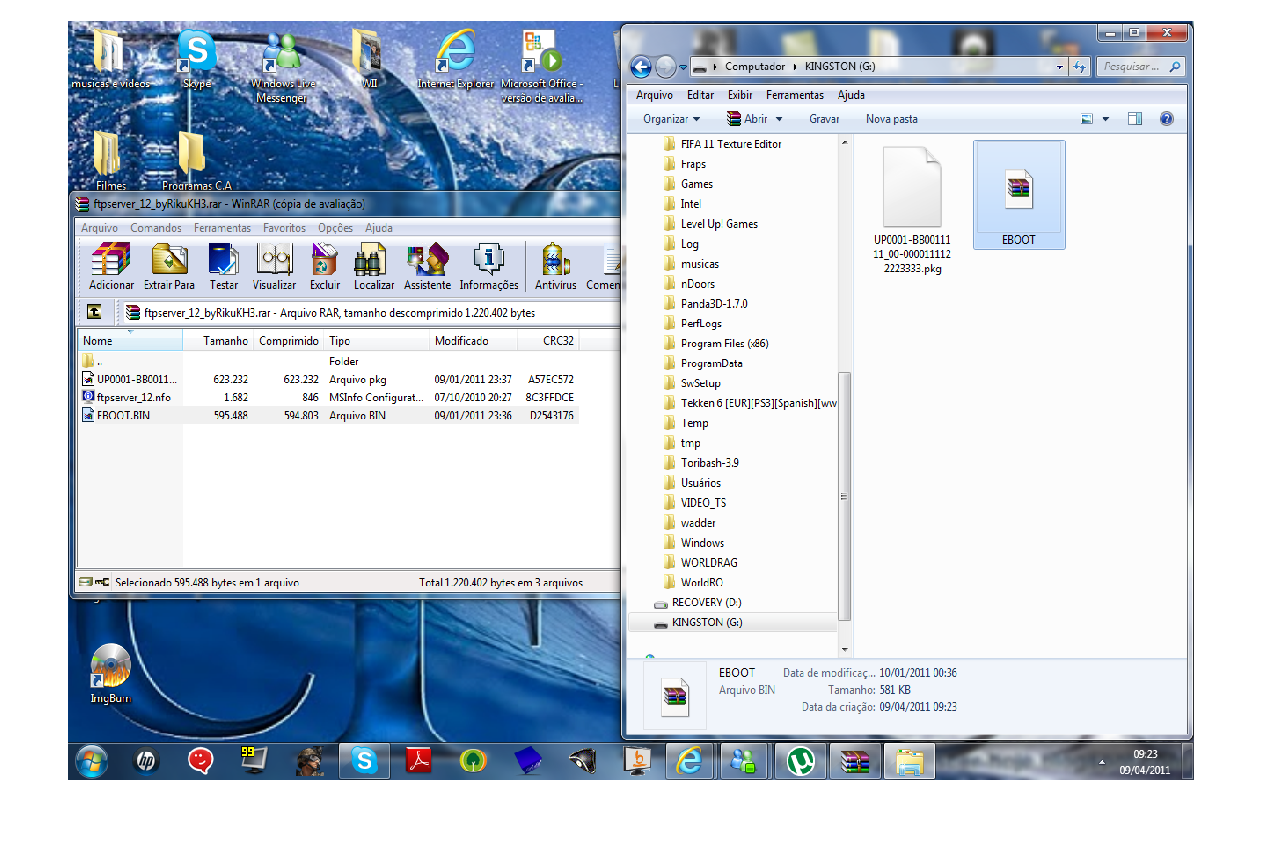Select the EBOOT file in Explorer
Viewport: 1280px width, 852px height.
pos(1018,195)
